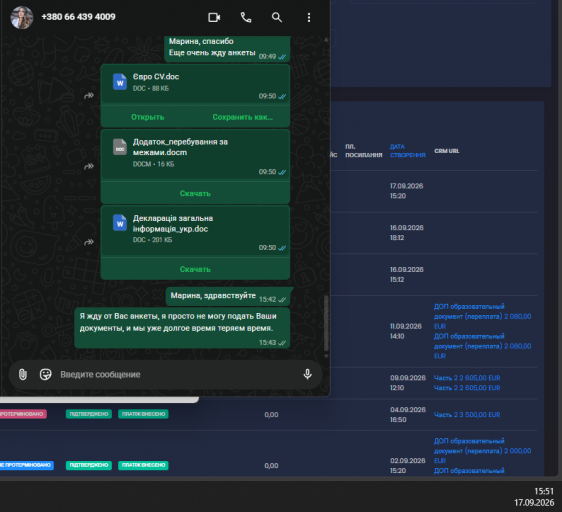Download Додаток_перебування за межами.docm via Скачать
This screenshot has width=562, height=512.
pyautogui.click(x=195, y=194)
